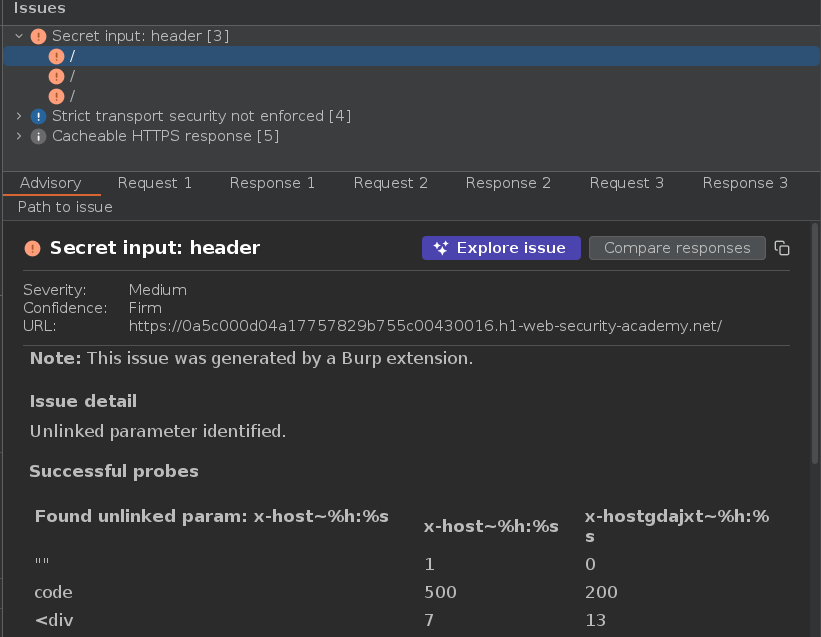This screenshot has height=637, width=821.
Task: Click the copy icon beside Compare responses
Action: point(782,248)
